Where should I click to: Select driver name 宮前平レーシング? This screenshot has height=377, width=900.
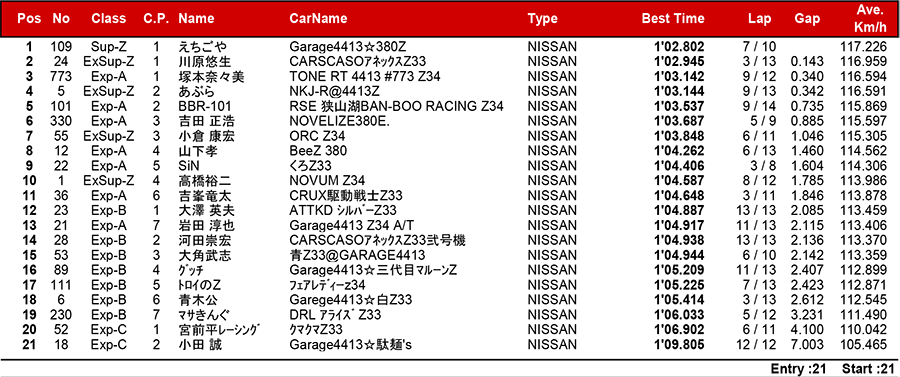click(x=219, y=331)
